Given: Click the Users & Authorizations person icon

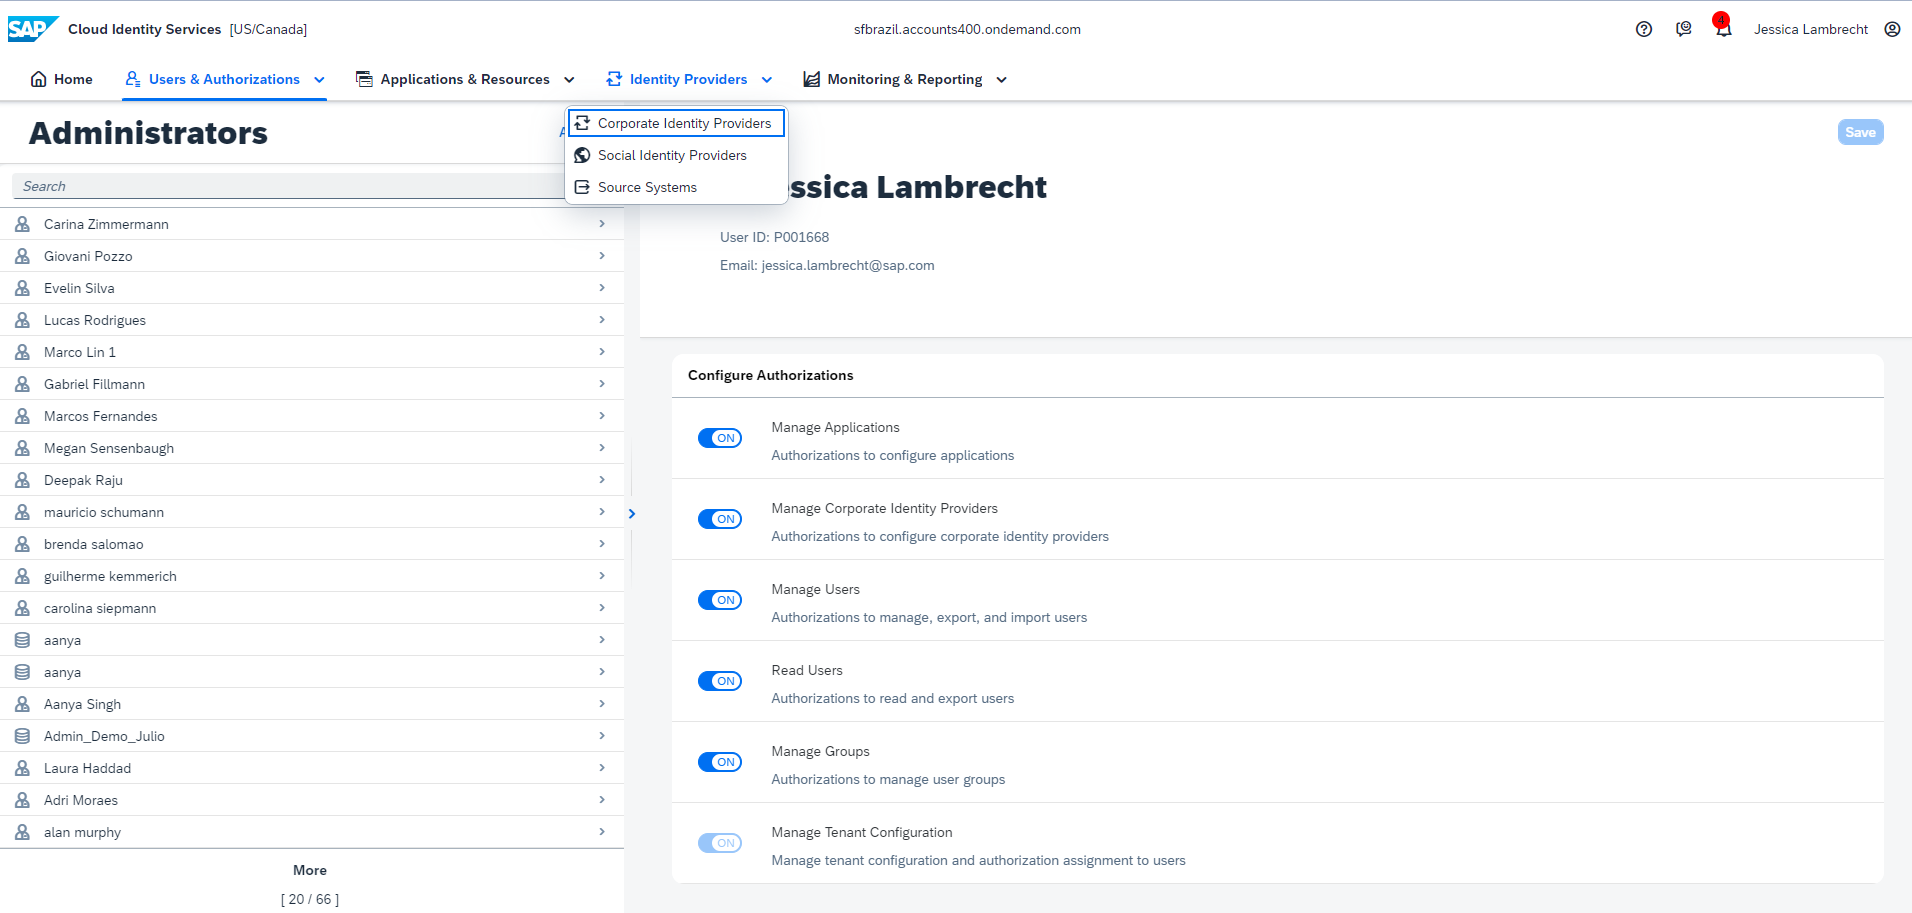Looking at the screenshot, I should click(x=133, y=79).
